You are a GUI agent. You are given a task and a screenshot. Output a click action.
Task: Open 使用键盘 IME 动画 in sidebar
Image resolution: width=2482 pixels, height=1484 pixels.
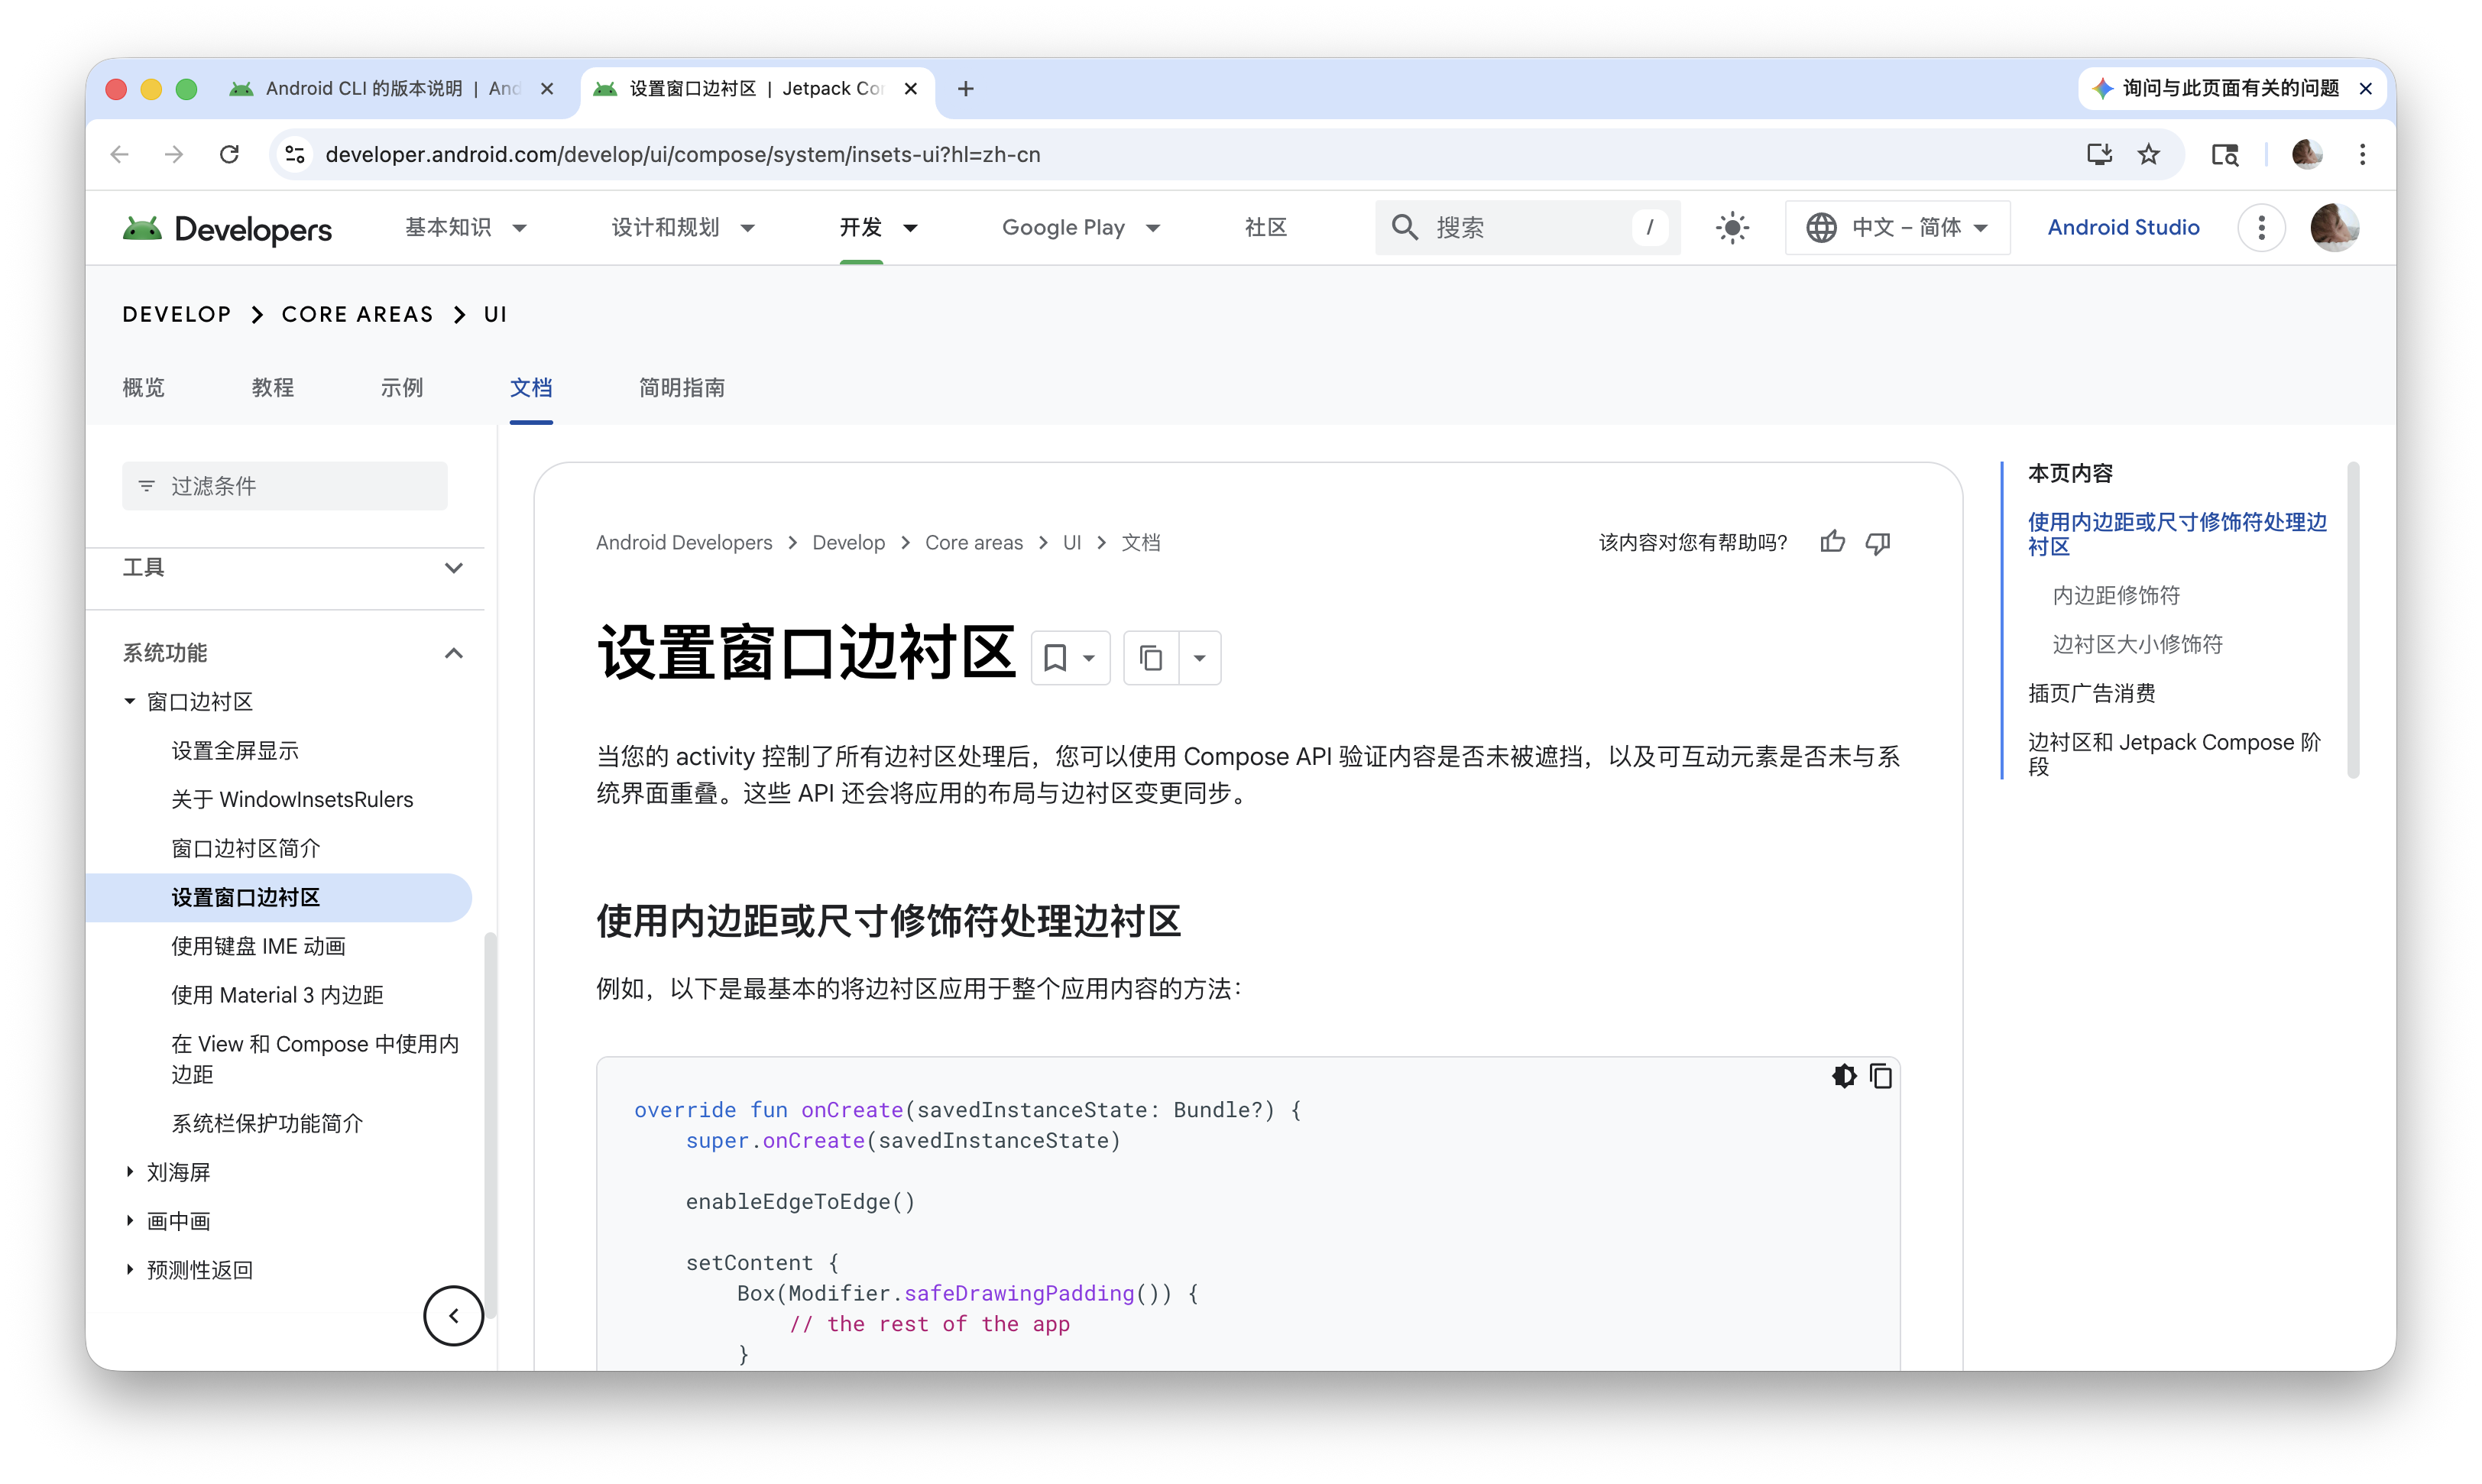point(258,946)
